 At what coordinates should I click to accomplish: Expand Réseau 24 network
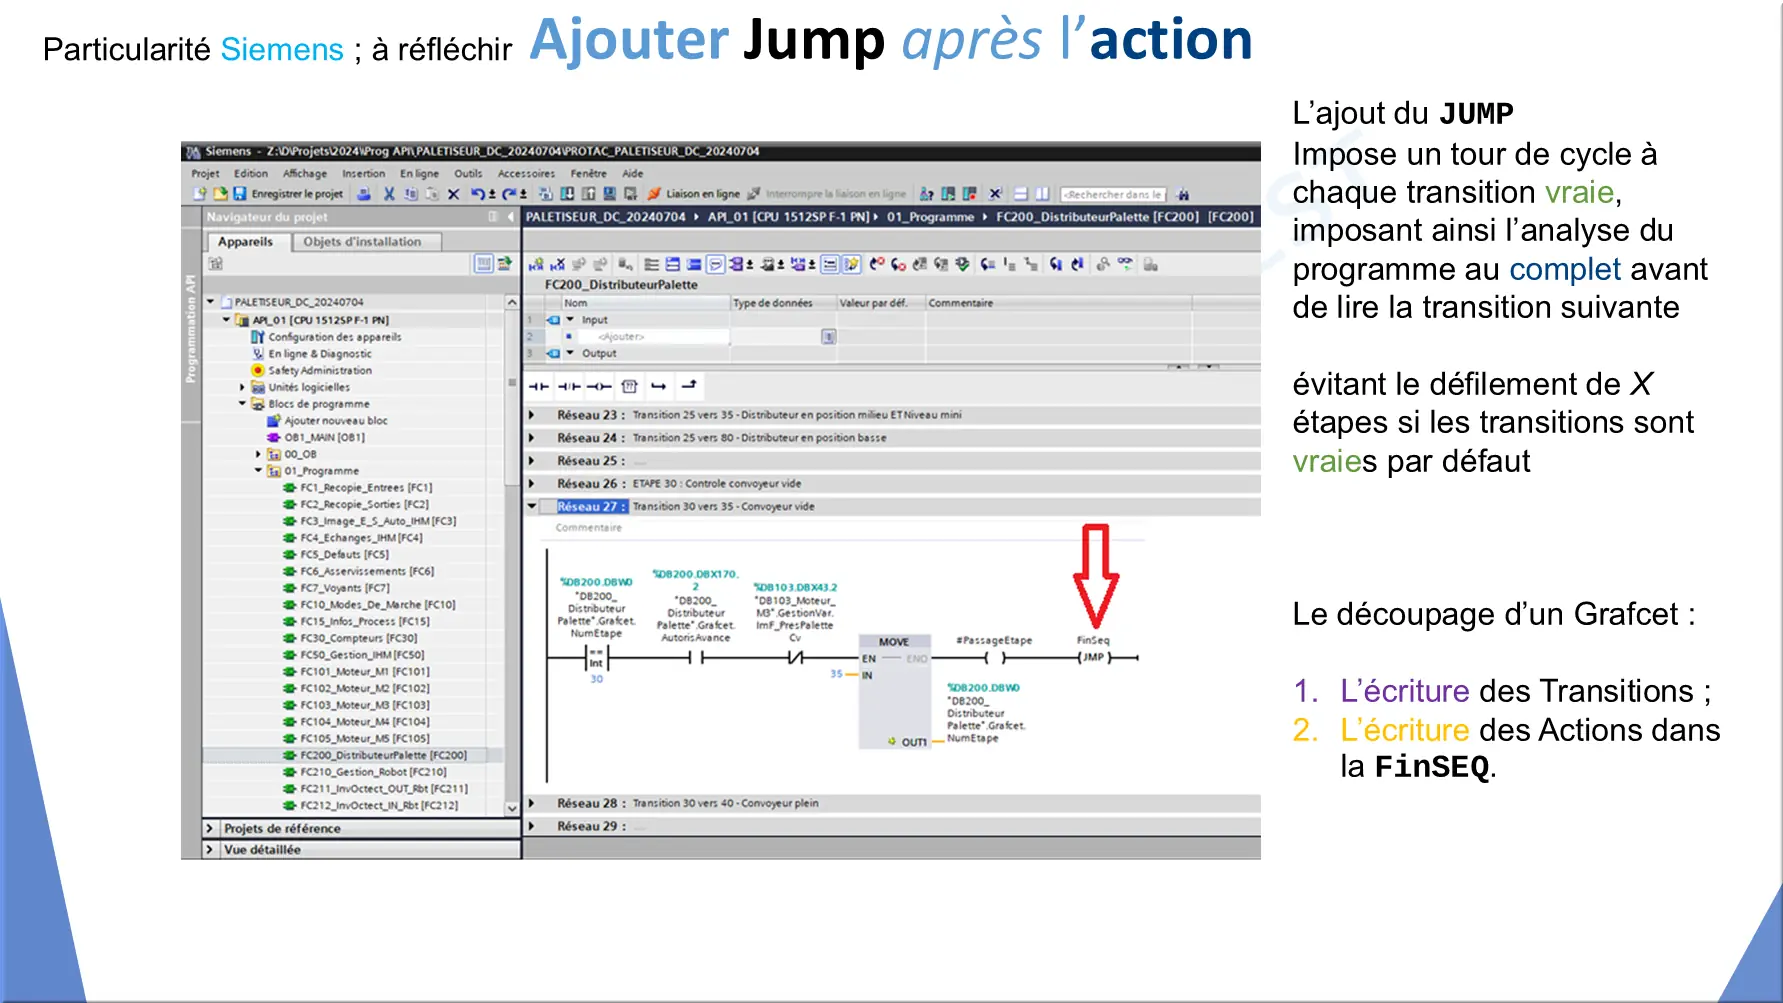click(x=532, y=437)
